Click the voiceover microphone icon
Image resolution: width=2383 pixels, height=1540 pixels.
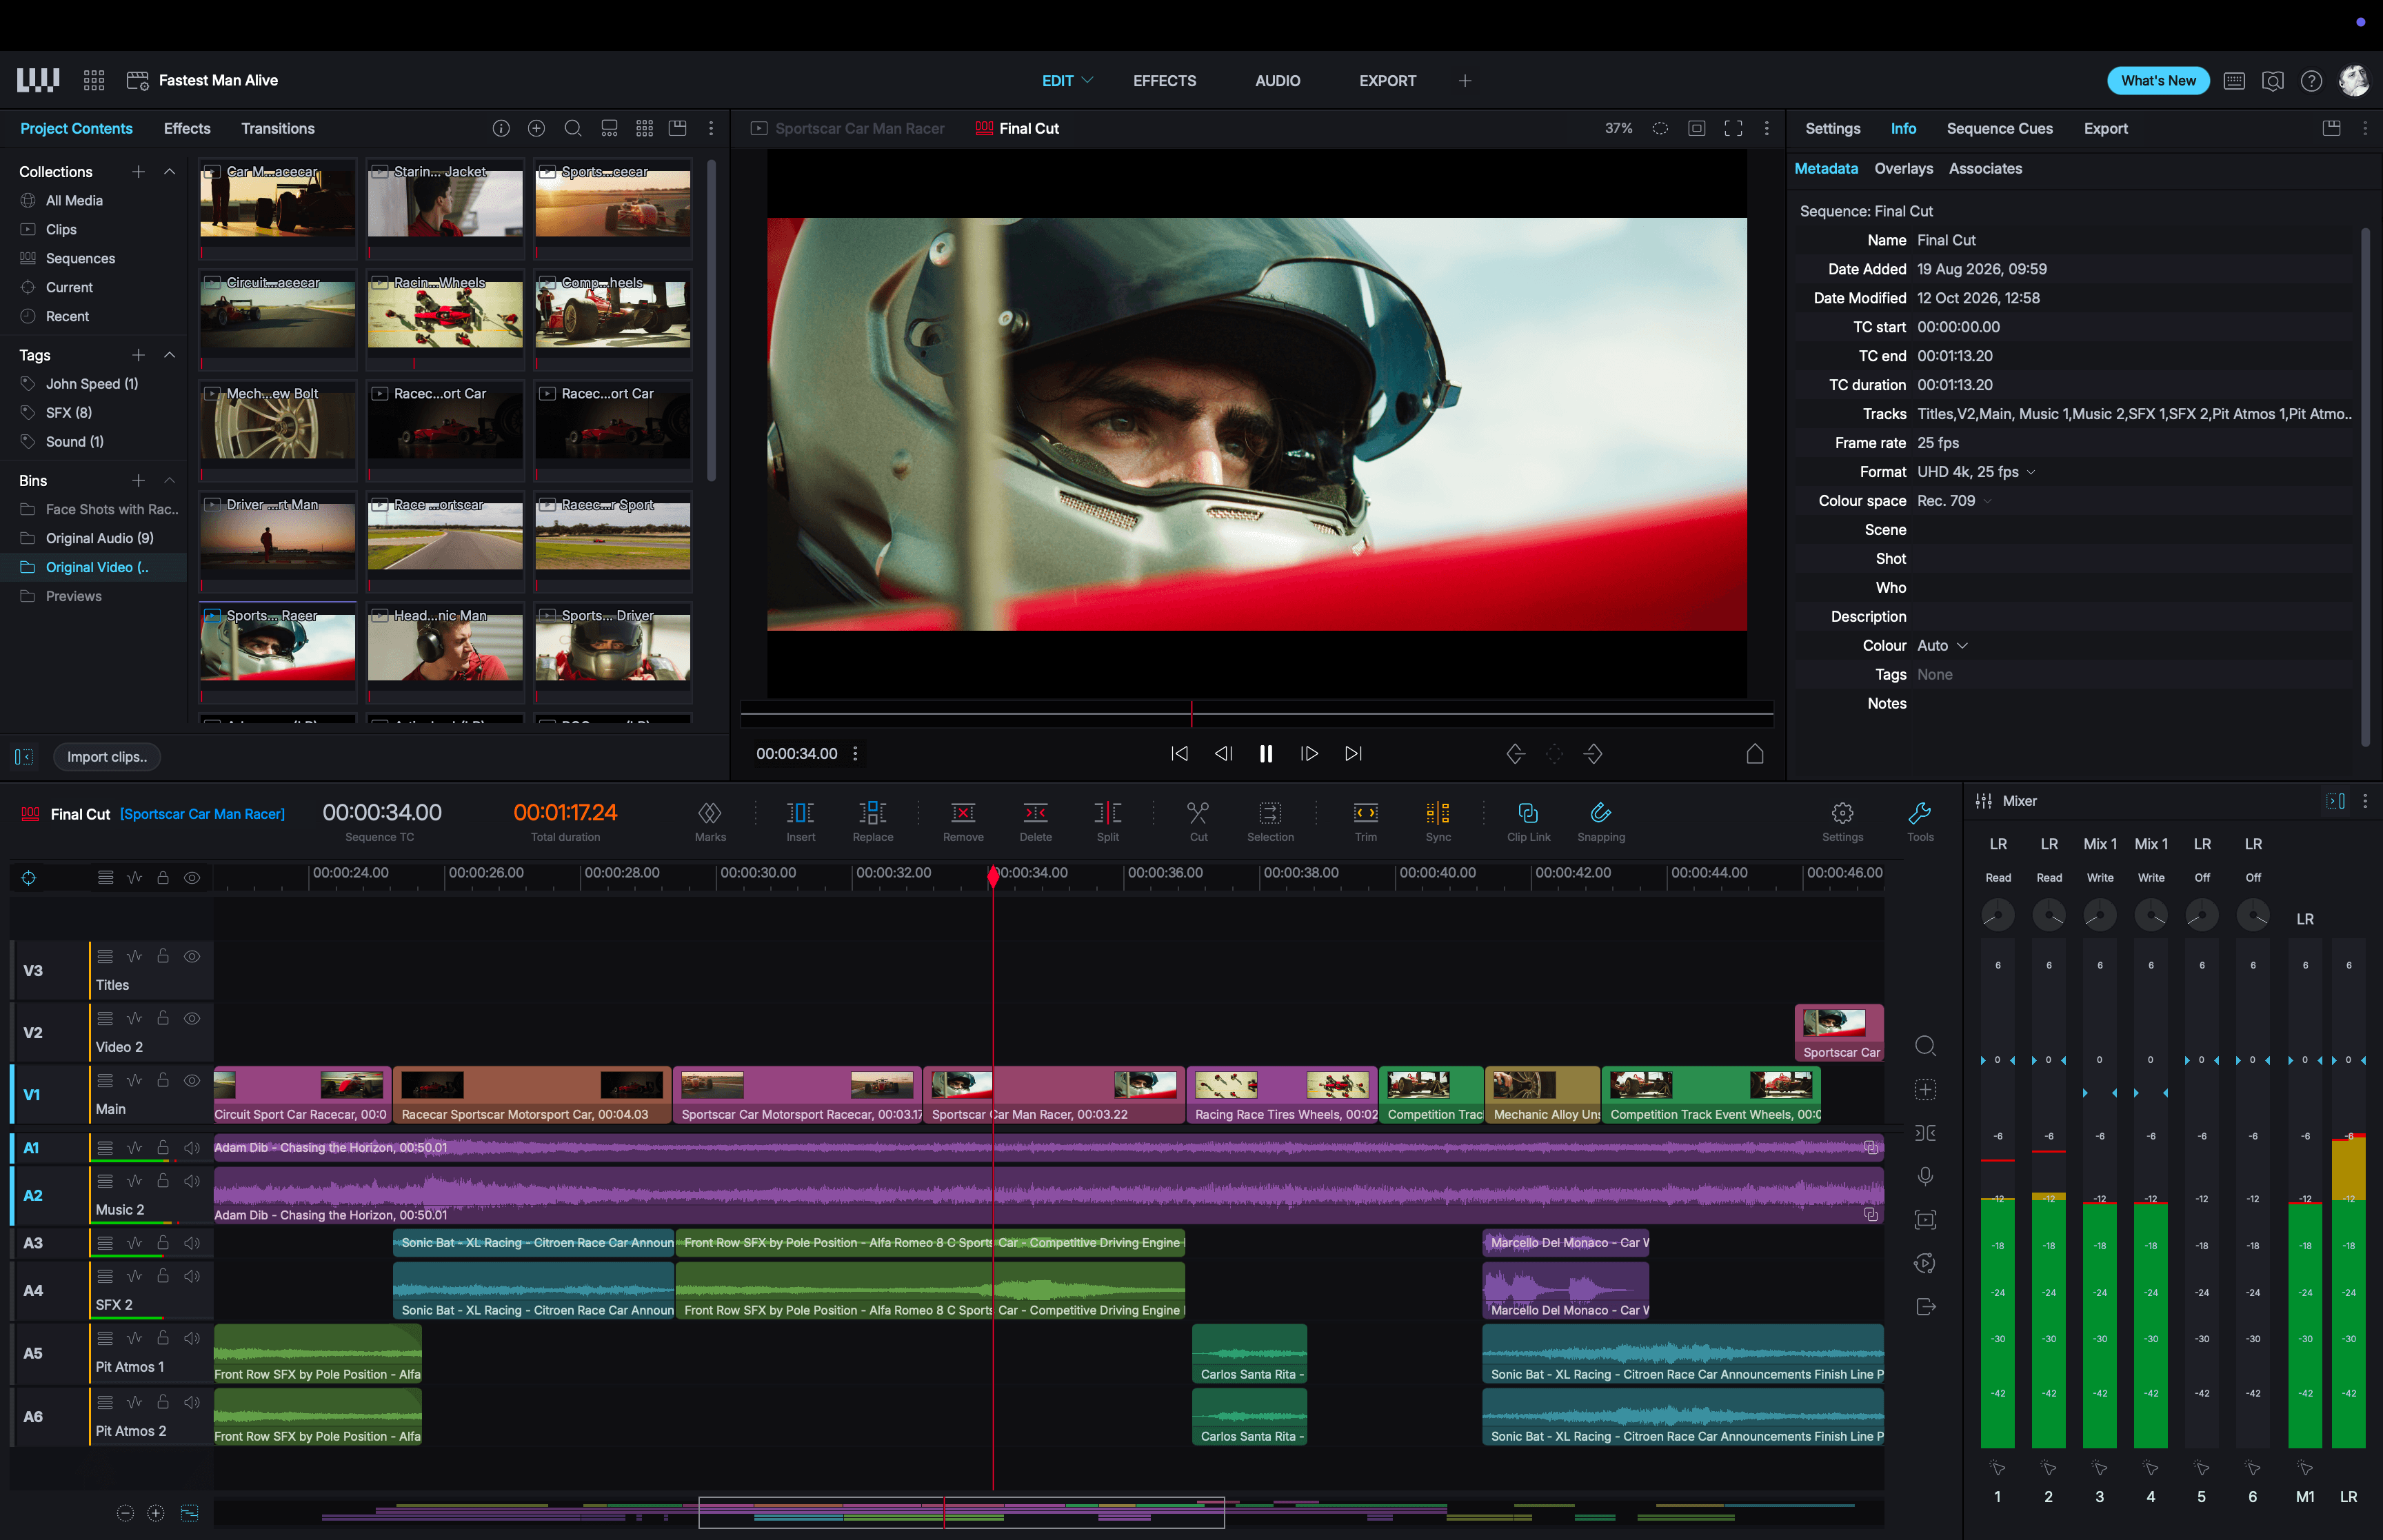point(1925,1176)
